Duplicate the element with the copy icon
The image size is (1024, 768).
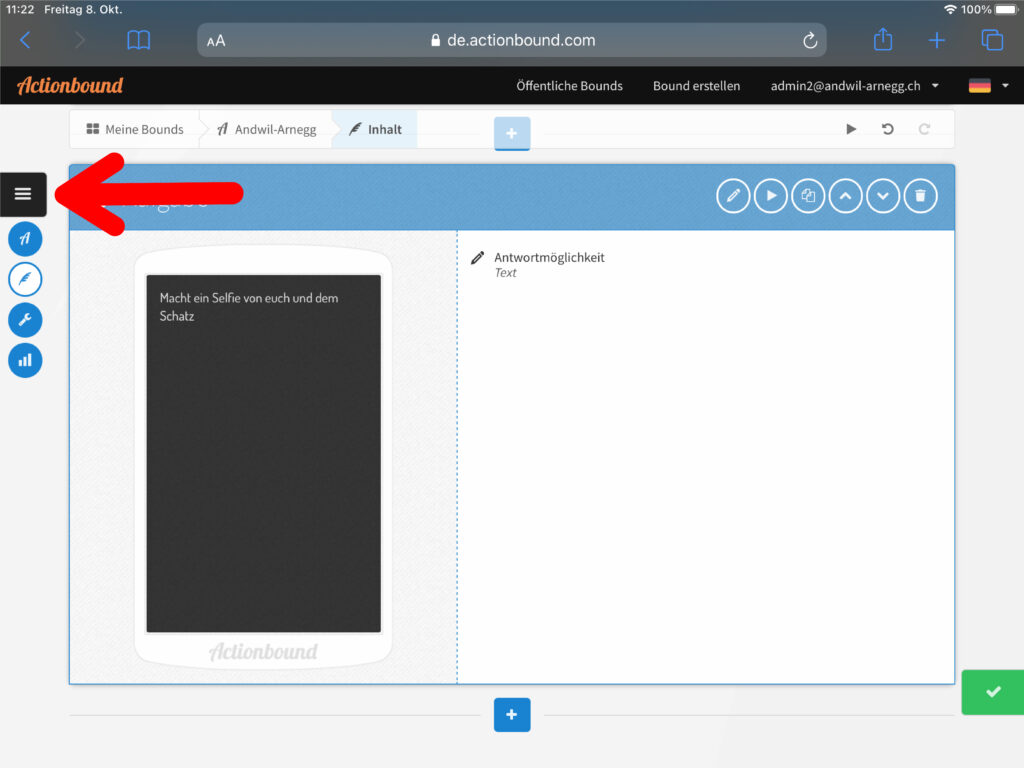(x=808, y=196)
